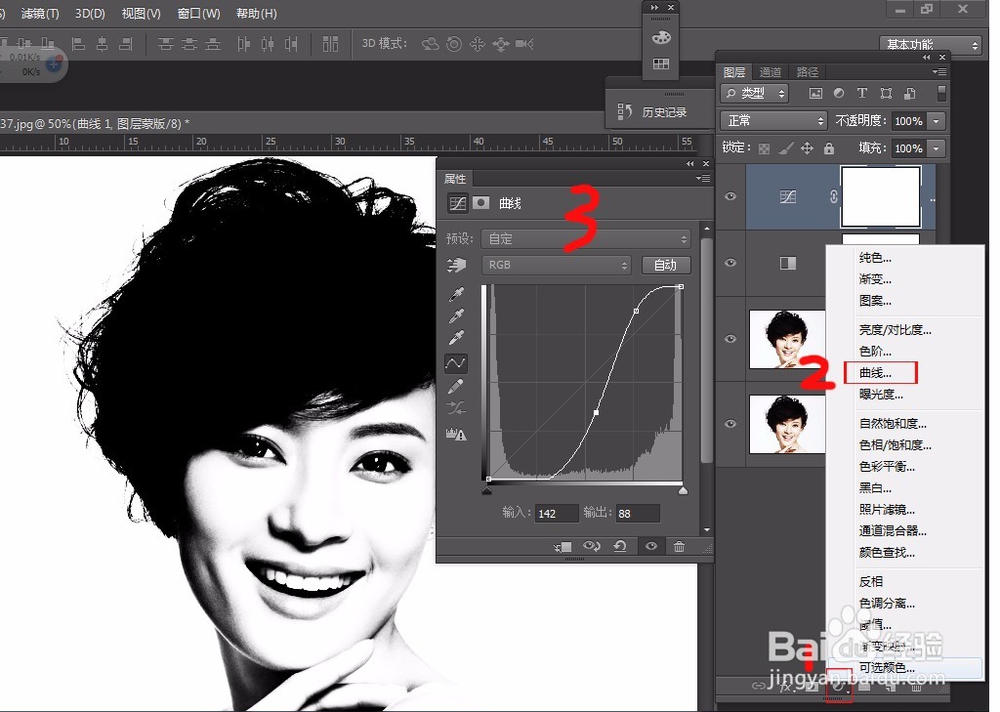The width and height of the screenshot is (1000, 712).
Task: Pick the gray point eyedropper
Action: coord(456,316)
